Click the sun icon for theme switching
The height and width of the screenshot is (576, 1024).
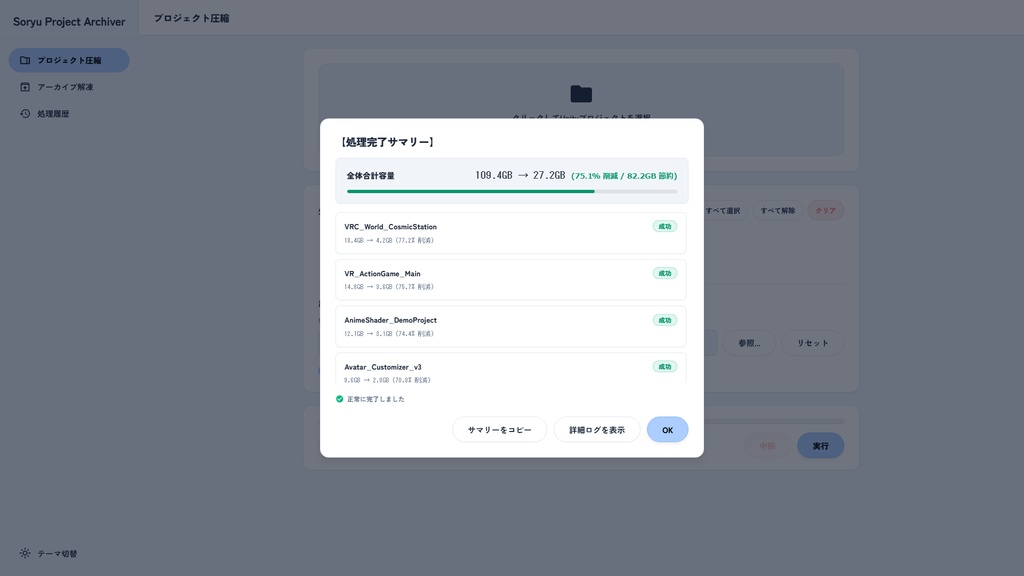point(25,553)
